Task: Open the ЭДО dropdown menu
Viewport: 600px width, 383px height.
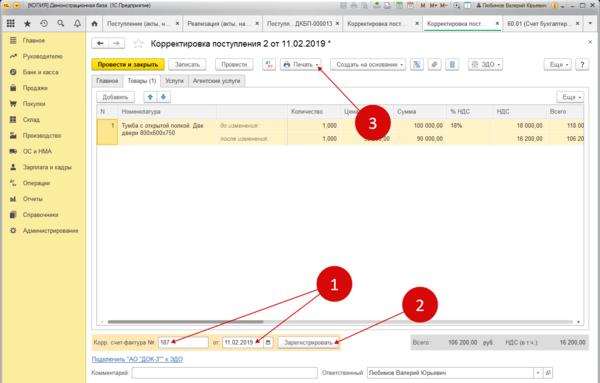Action: click(485, 64)
